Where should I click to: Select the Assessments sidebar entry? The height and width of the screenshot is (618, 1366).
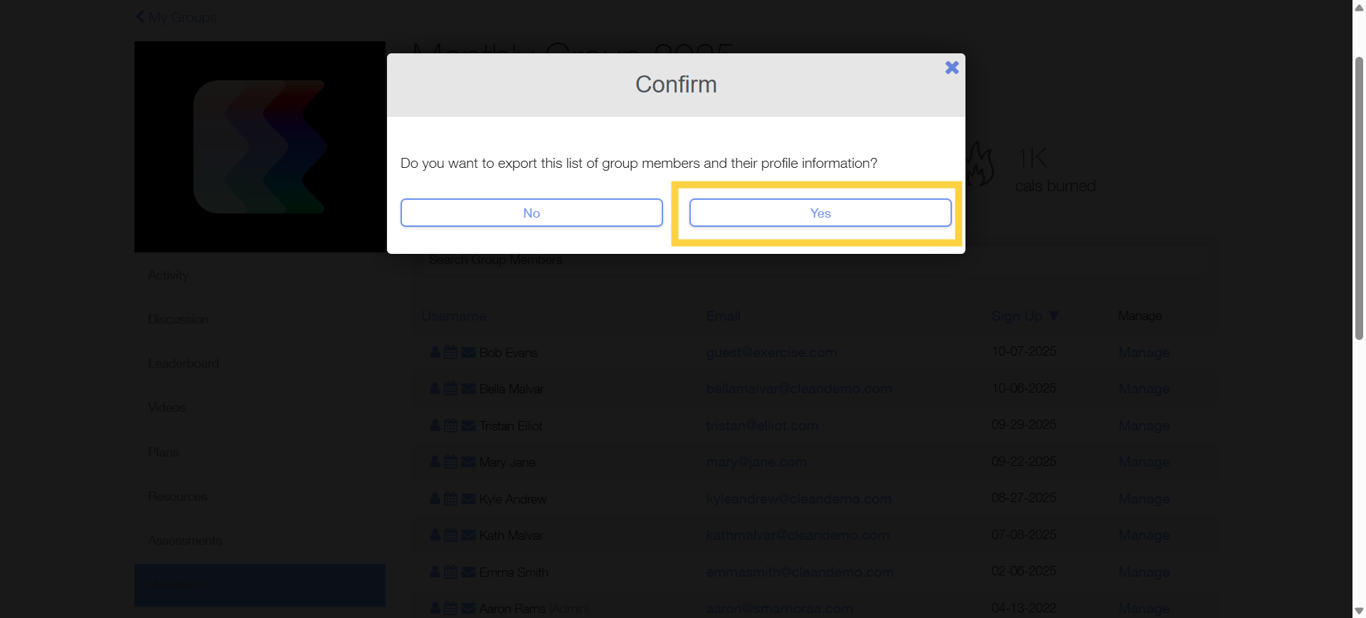click(184, 540)
